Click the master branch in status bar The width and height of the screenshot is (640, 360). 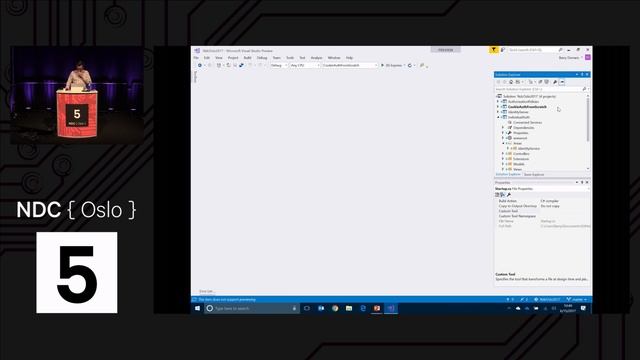(x=577, y=300)
